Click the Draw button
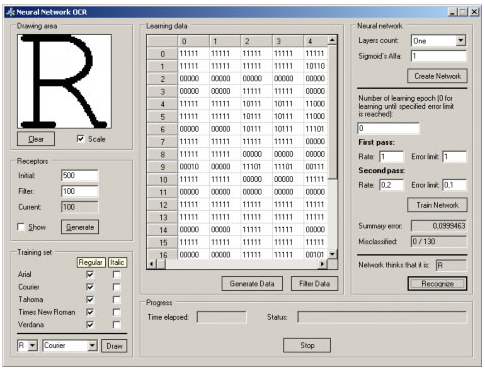This screenshot has width=485, height=372. 114,346
